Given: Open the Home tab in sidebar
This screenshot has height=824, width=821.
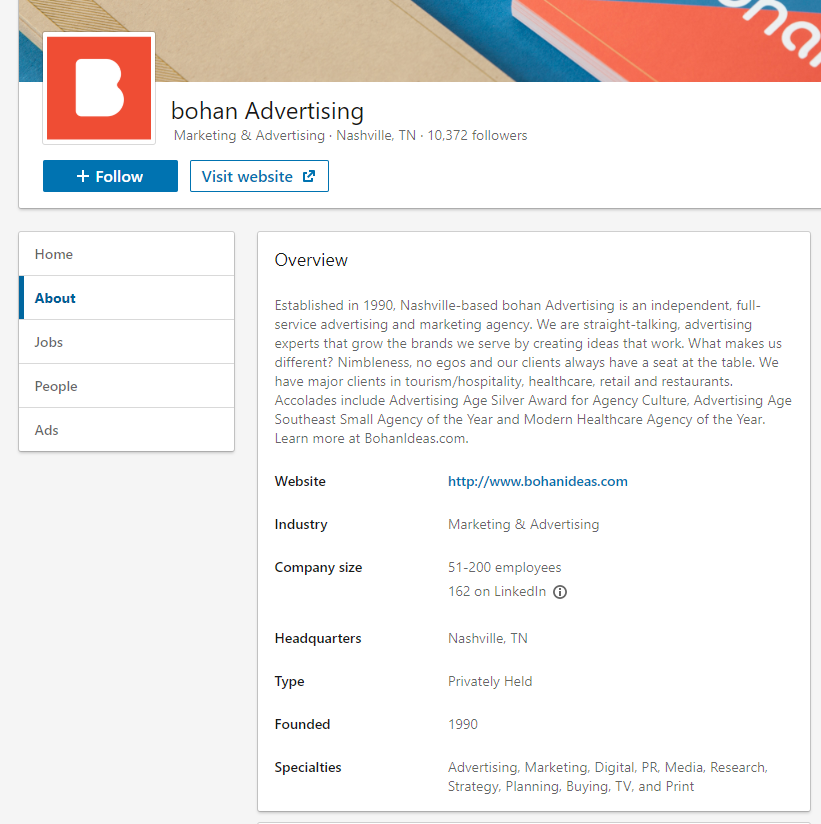Looking at the screenshot, I should [54, 254].
